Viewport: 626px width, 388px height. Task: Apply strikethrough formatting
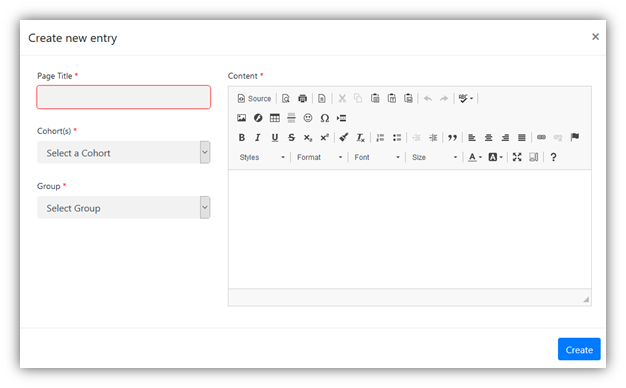point(291,138)
